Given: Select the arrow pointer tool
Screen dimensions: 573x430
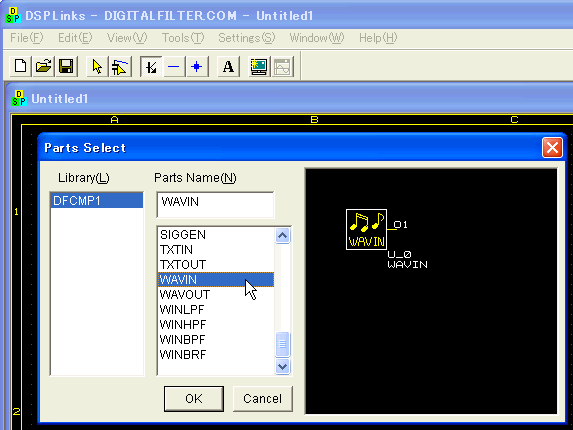Looking at the screenshot, I should click(97, 66).
